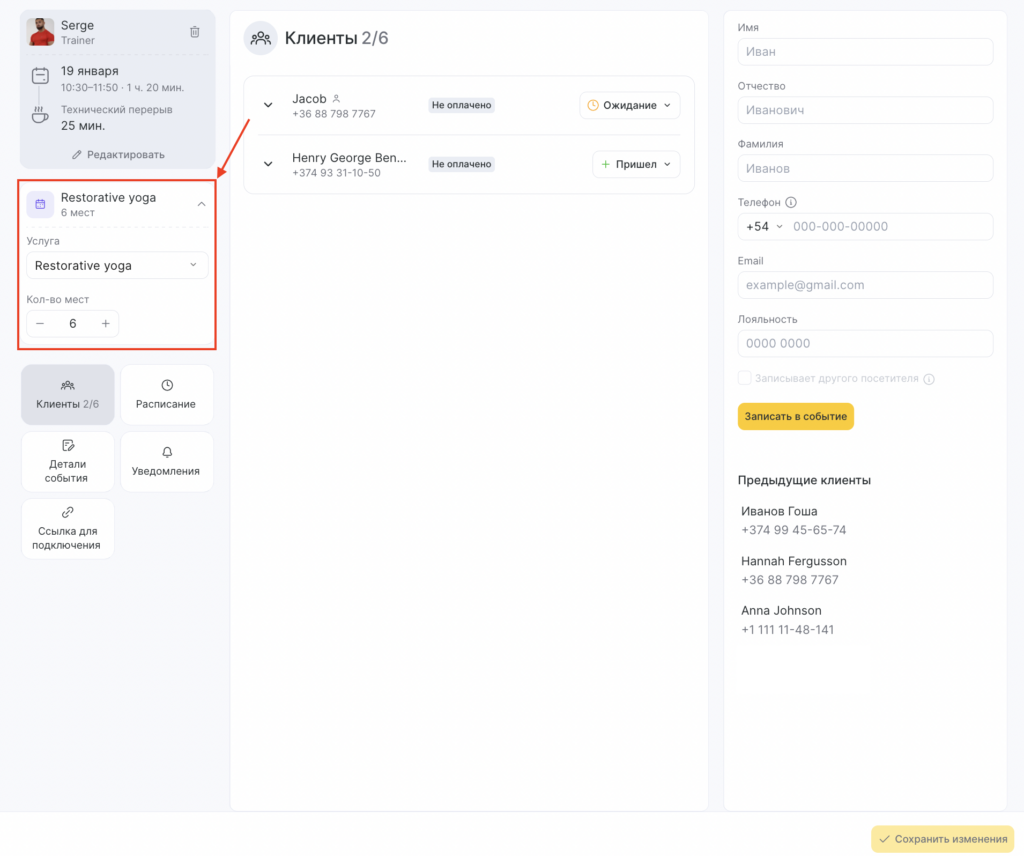Click the purple calendar icon by Restorative yoga
This screenshot has height=856, width=1024.
pyautogui.click(x=40, y=204)
